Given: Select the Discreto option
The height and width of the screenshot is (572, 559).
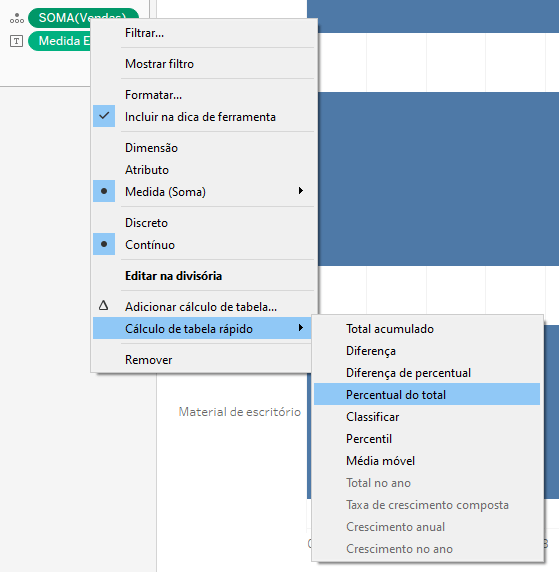Looking at the screenshot, I should pos(146,223).
